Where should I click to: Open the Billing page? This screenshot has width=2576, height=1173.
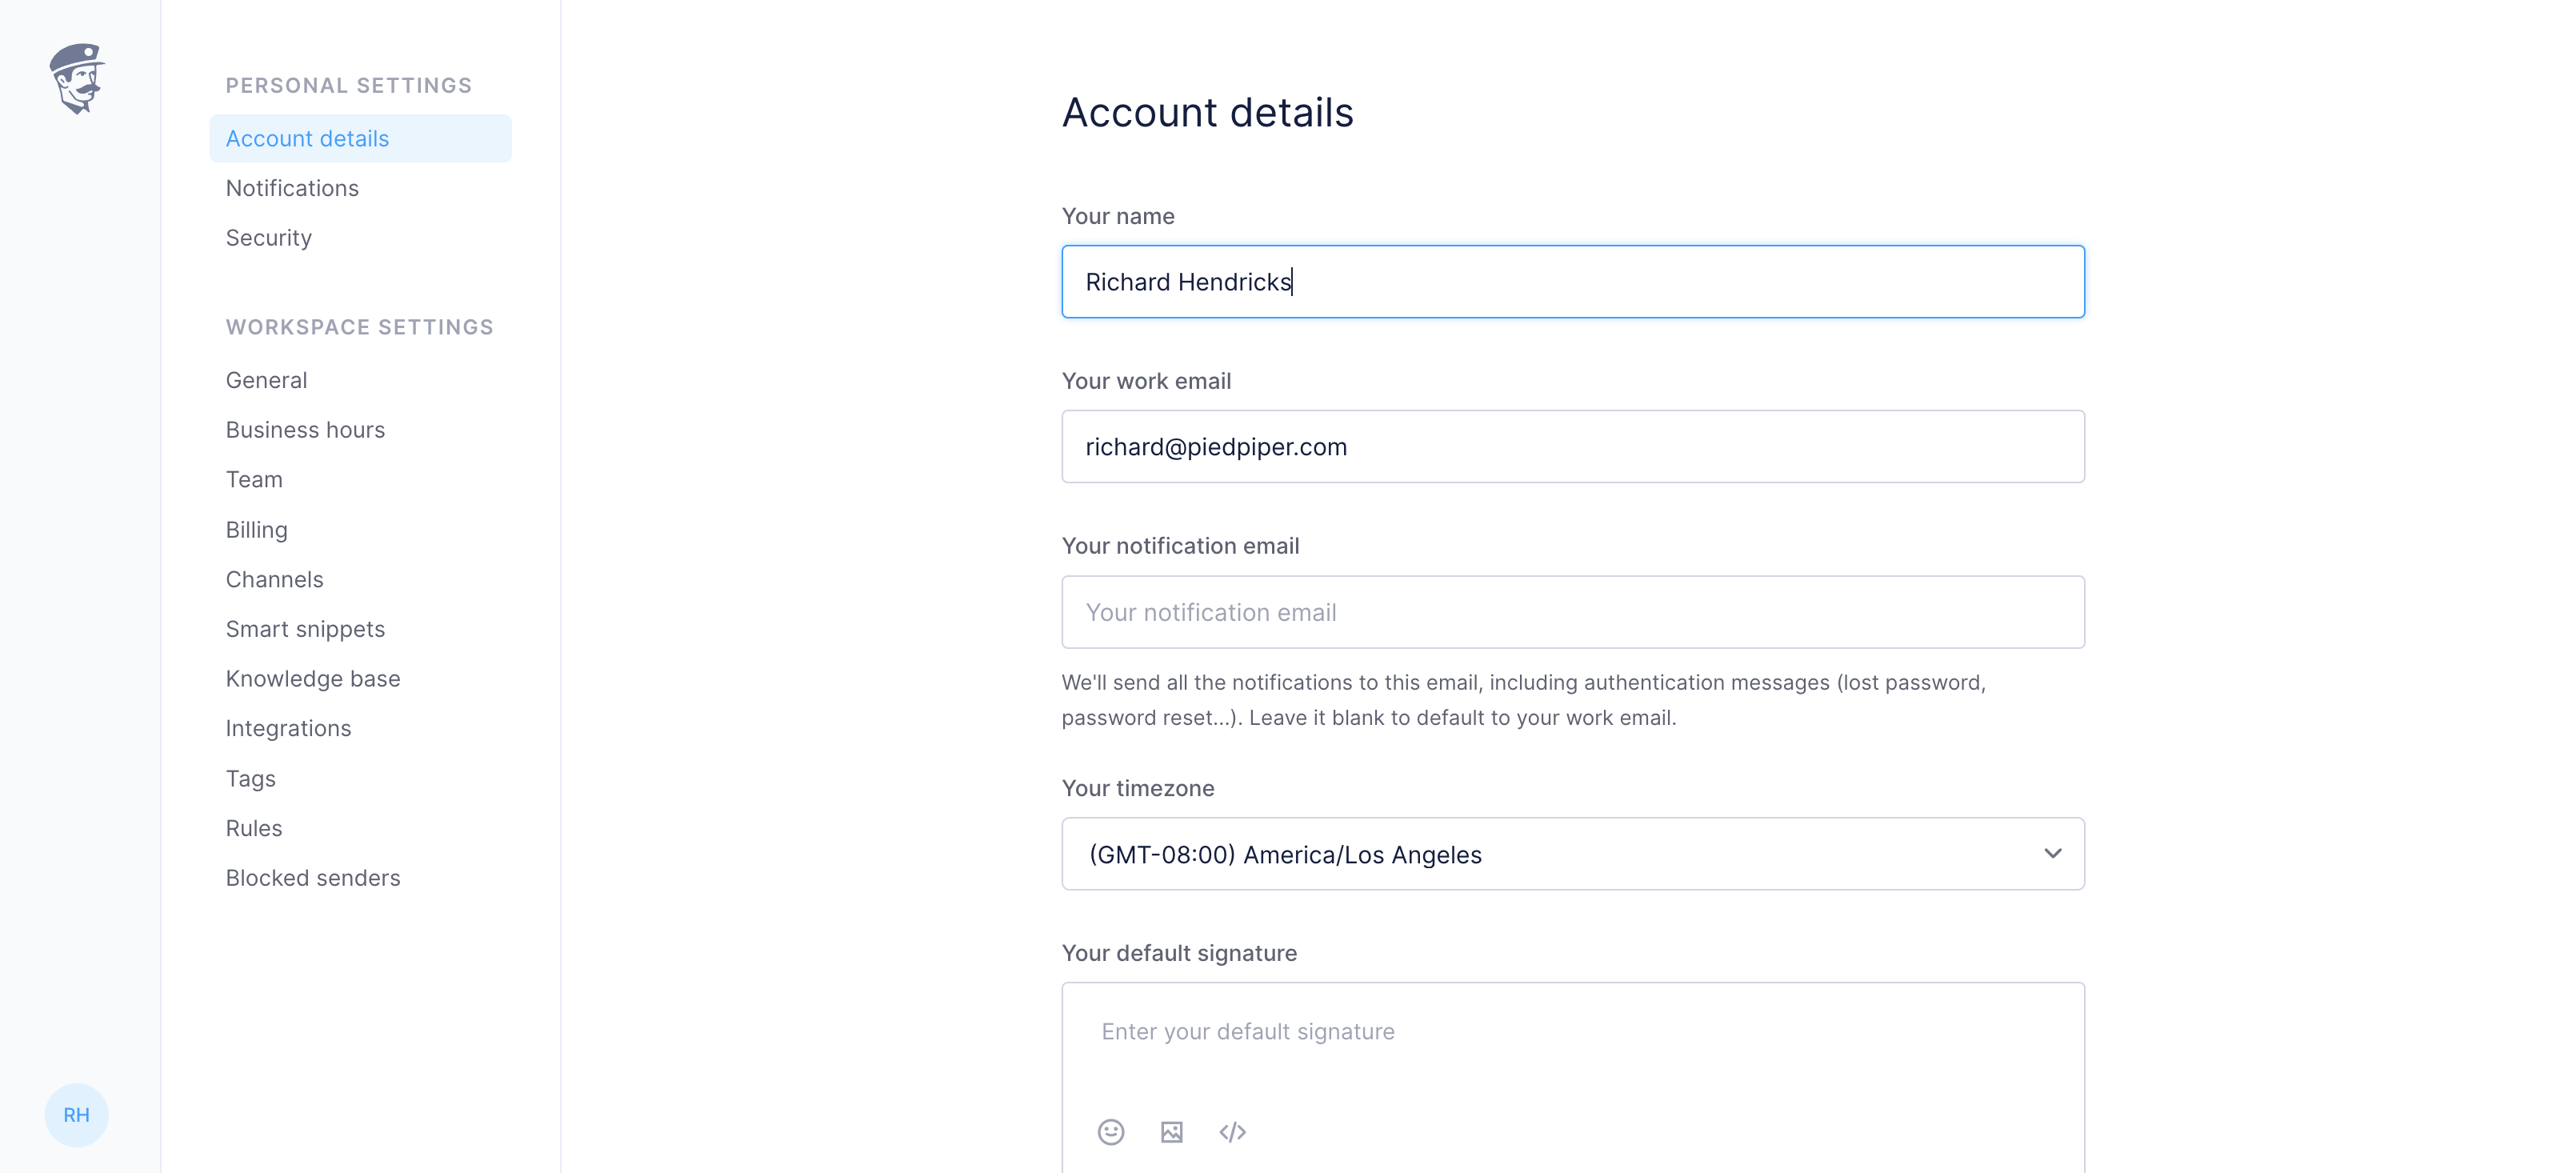point(257,529)
